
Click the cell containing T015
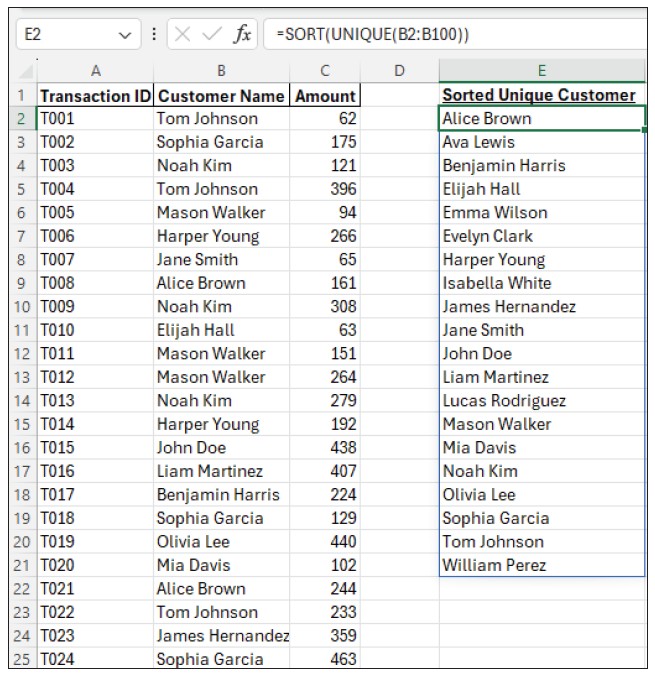[95, 448]
